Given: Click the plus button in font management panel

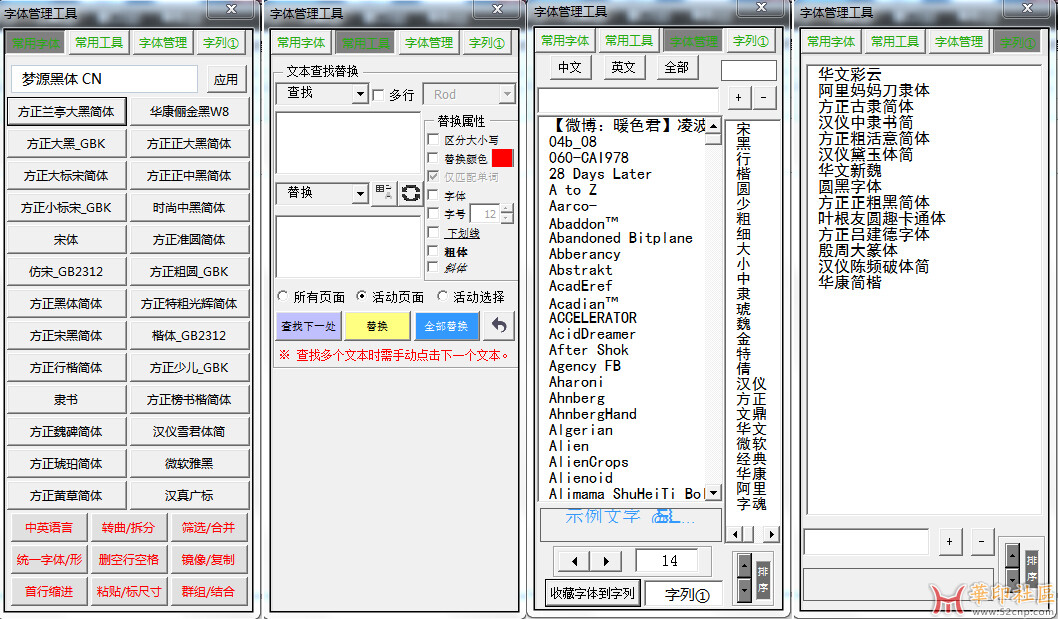Looking at the screenshot, I should point(738,98).
